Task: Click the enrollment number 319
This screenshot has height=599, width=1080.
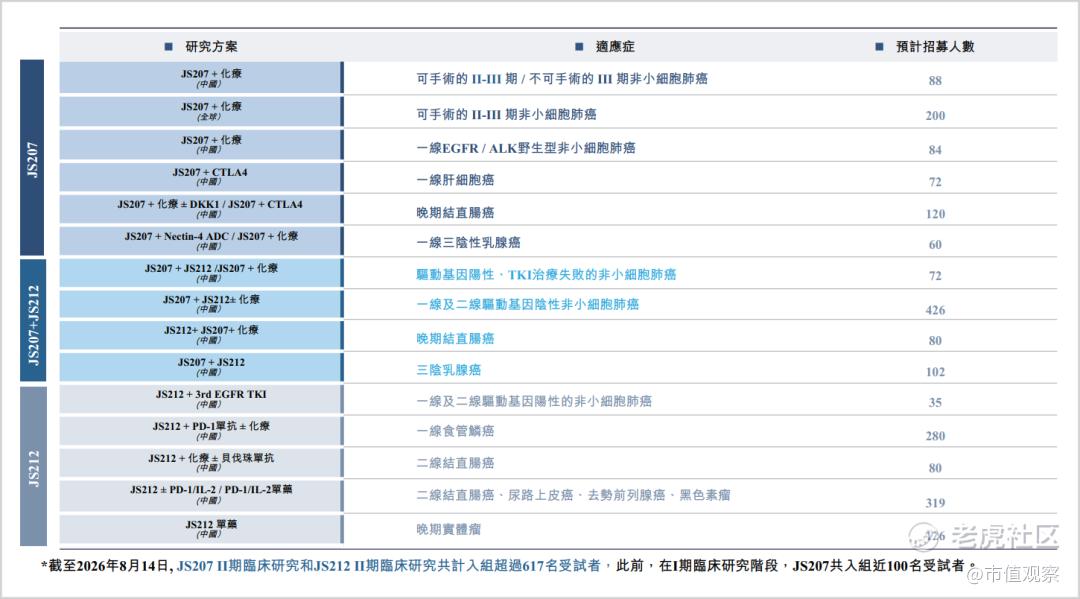Action: point(935,503)
